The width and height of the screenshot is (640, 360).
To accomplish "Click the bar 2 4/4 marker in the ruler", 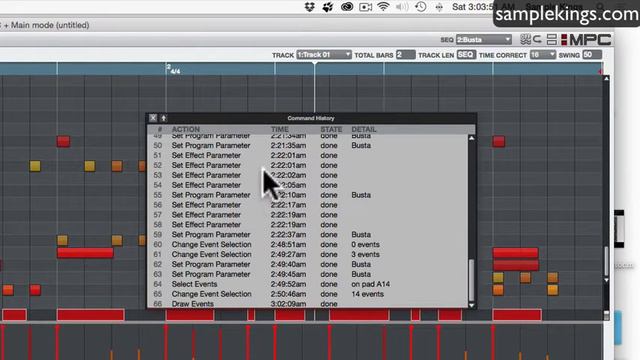I will (x=173, y=69).
